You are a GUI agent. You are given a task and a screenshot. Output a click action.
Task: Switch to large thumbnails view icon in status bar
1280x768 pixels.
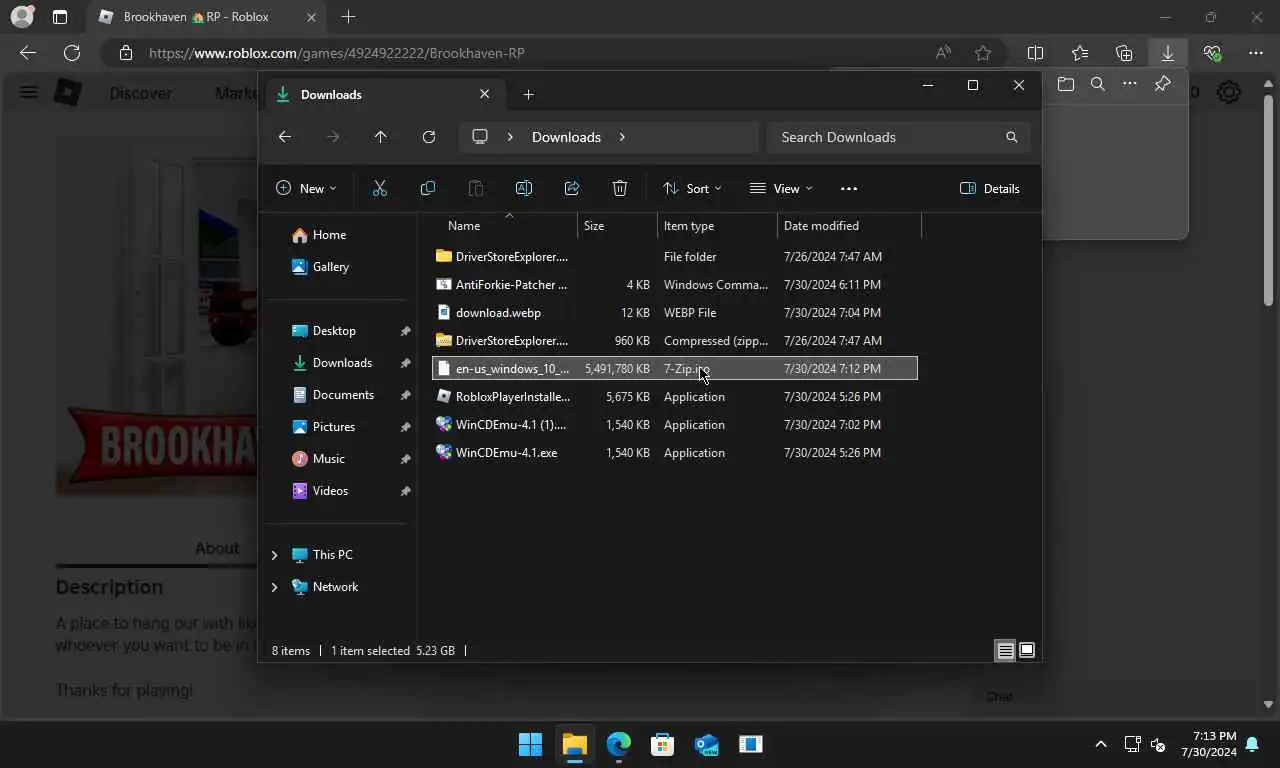click(1026, 651)
